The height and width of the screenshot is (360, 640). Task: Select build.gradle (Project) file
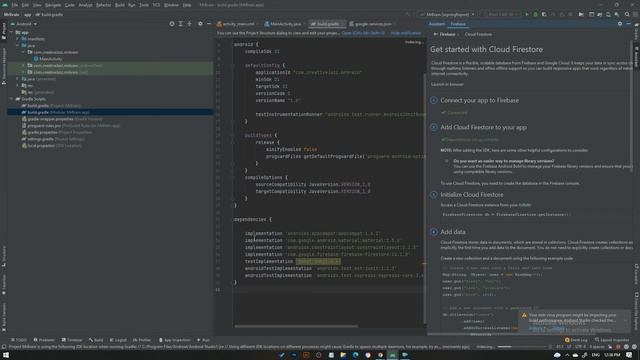point(51,106)
